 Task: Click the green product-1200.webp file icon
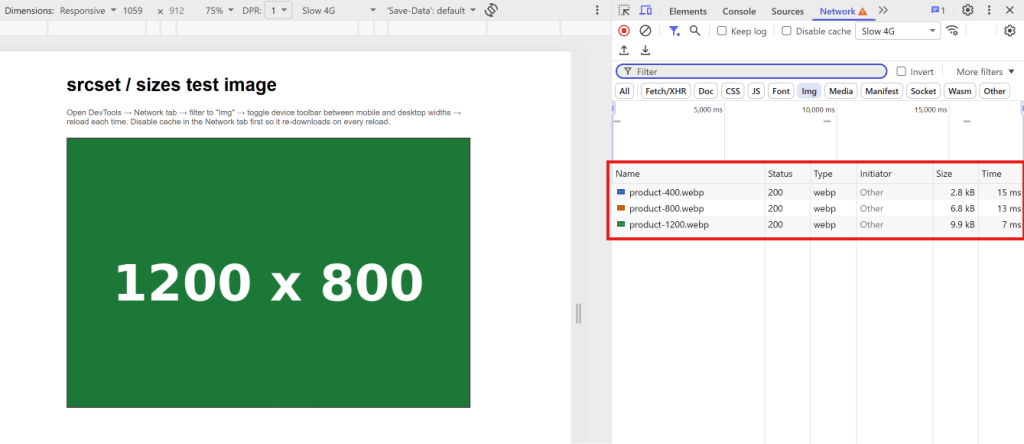[621, 224]
